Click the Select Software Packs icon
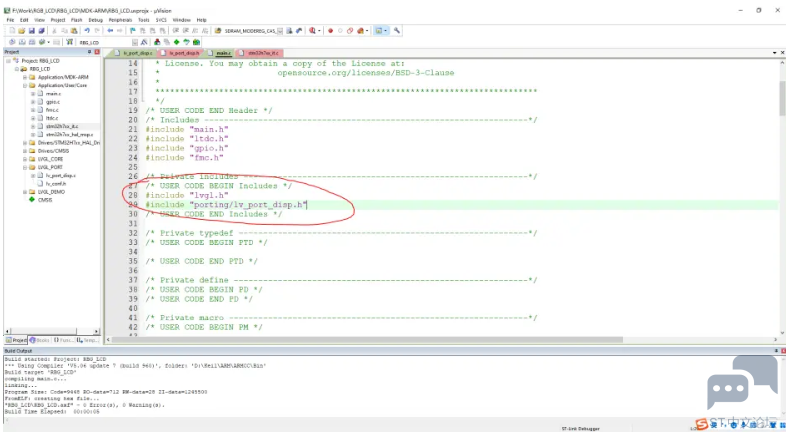The image size is (786, 438). coord(186,42)
